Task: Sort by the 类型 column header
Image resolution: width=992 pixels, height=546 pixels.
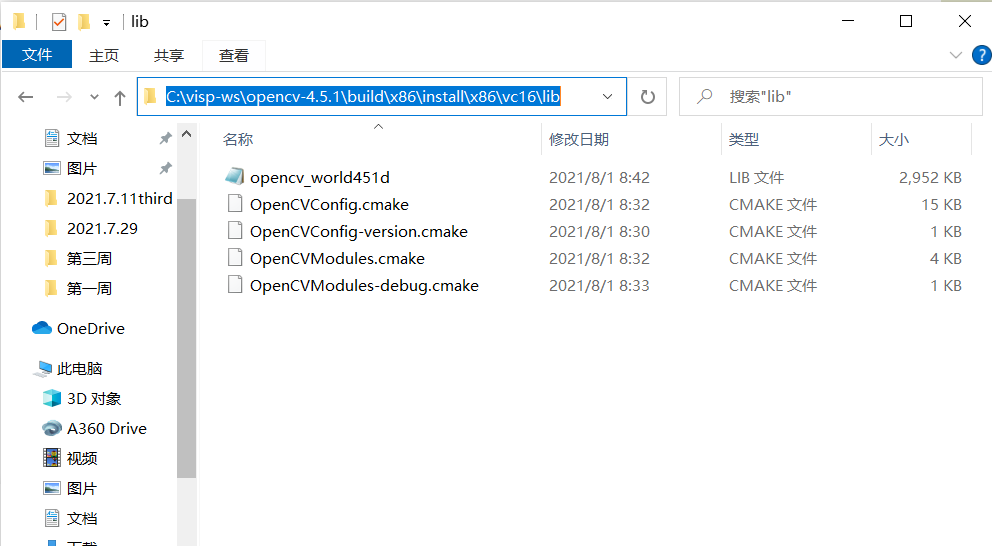Action: pyautogui.click(x=744, y=139)
